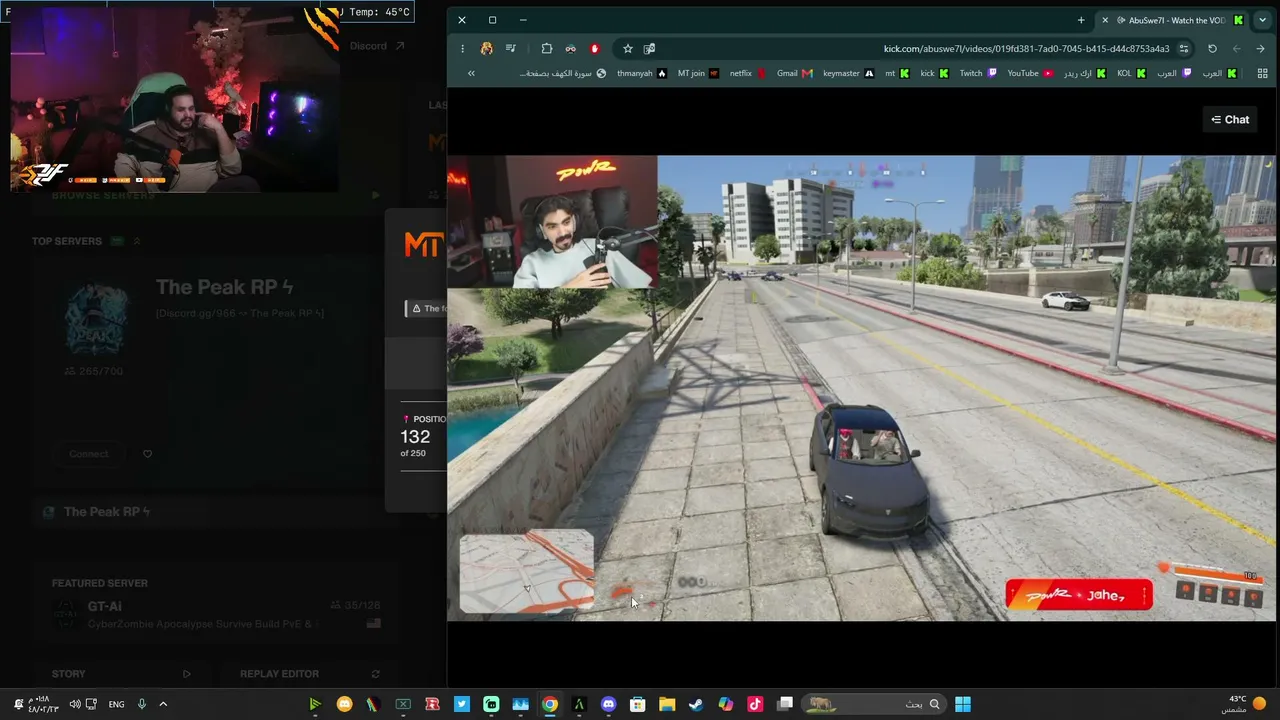Image resolution: width=1280 pixels, height=720 pixels.
Task: Open the taskbar clock and date
Action: coord(42,704)
